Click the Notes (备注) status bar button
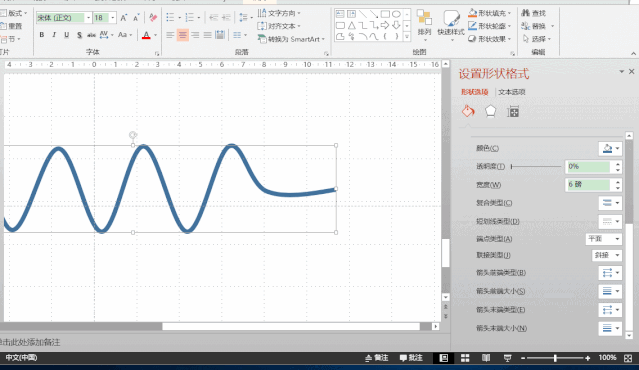 coord(377,358)
